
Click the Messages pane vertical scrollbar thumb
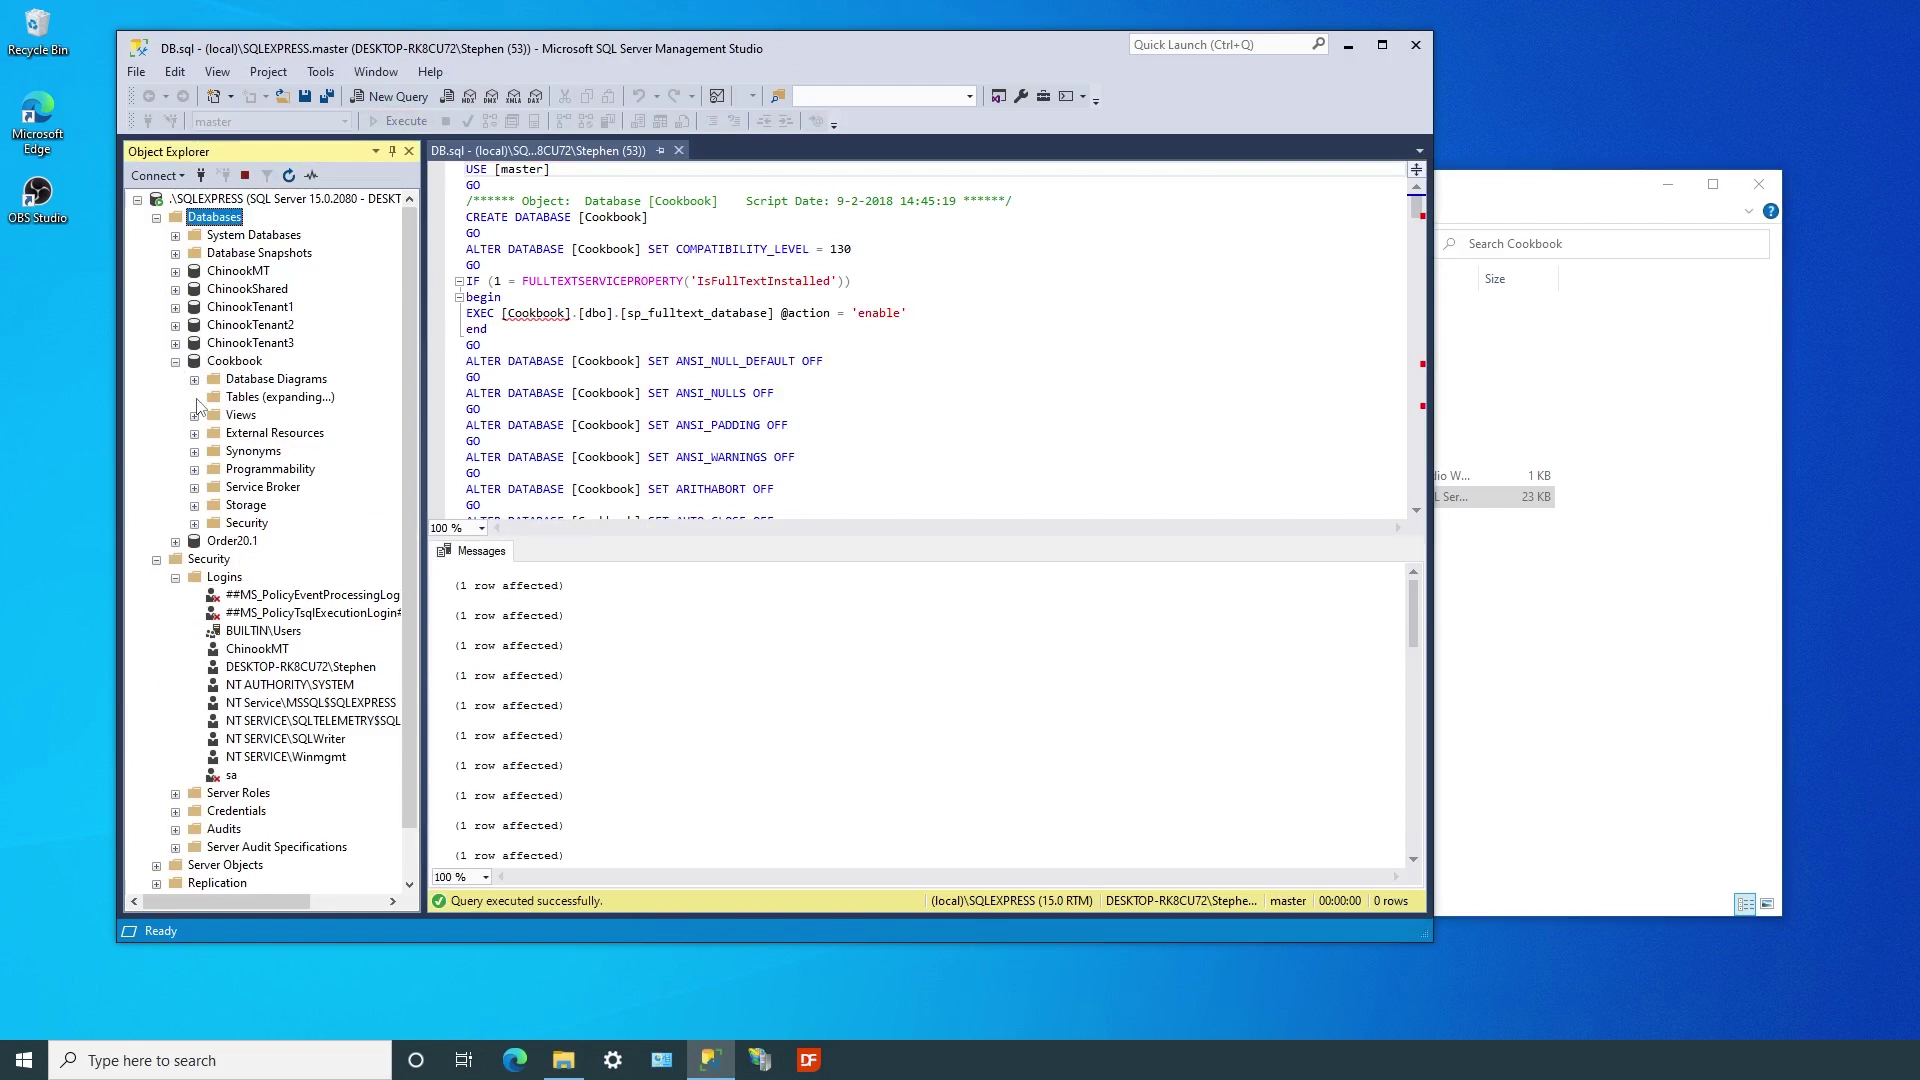pos(1413,614)
